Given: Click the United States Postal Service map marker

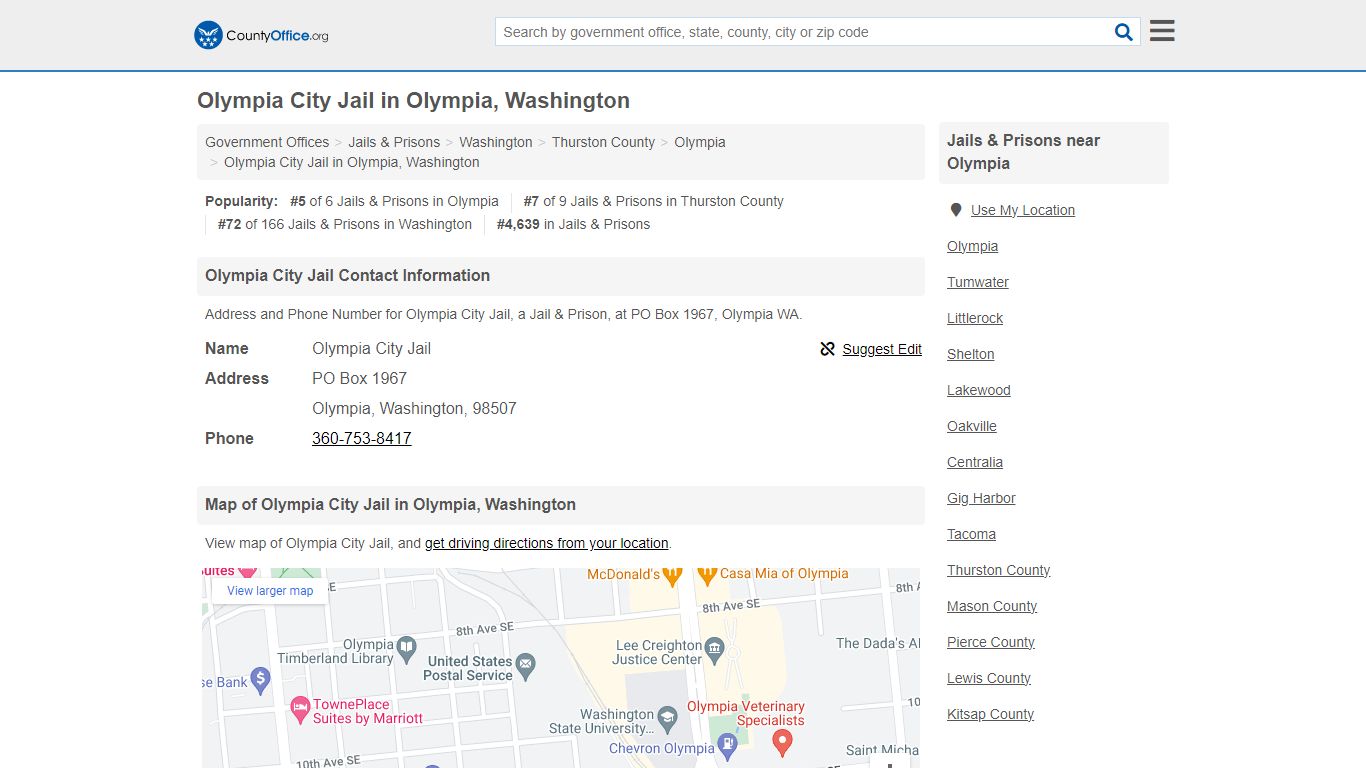Looking at the screenshot, I should point(526,664).
